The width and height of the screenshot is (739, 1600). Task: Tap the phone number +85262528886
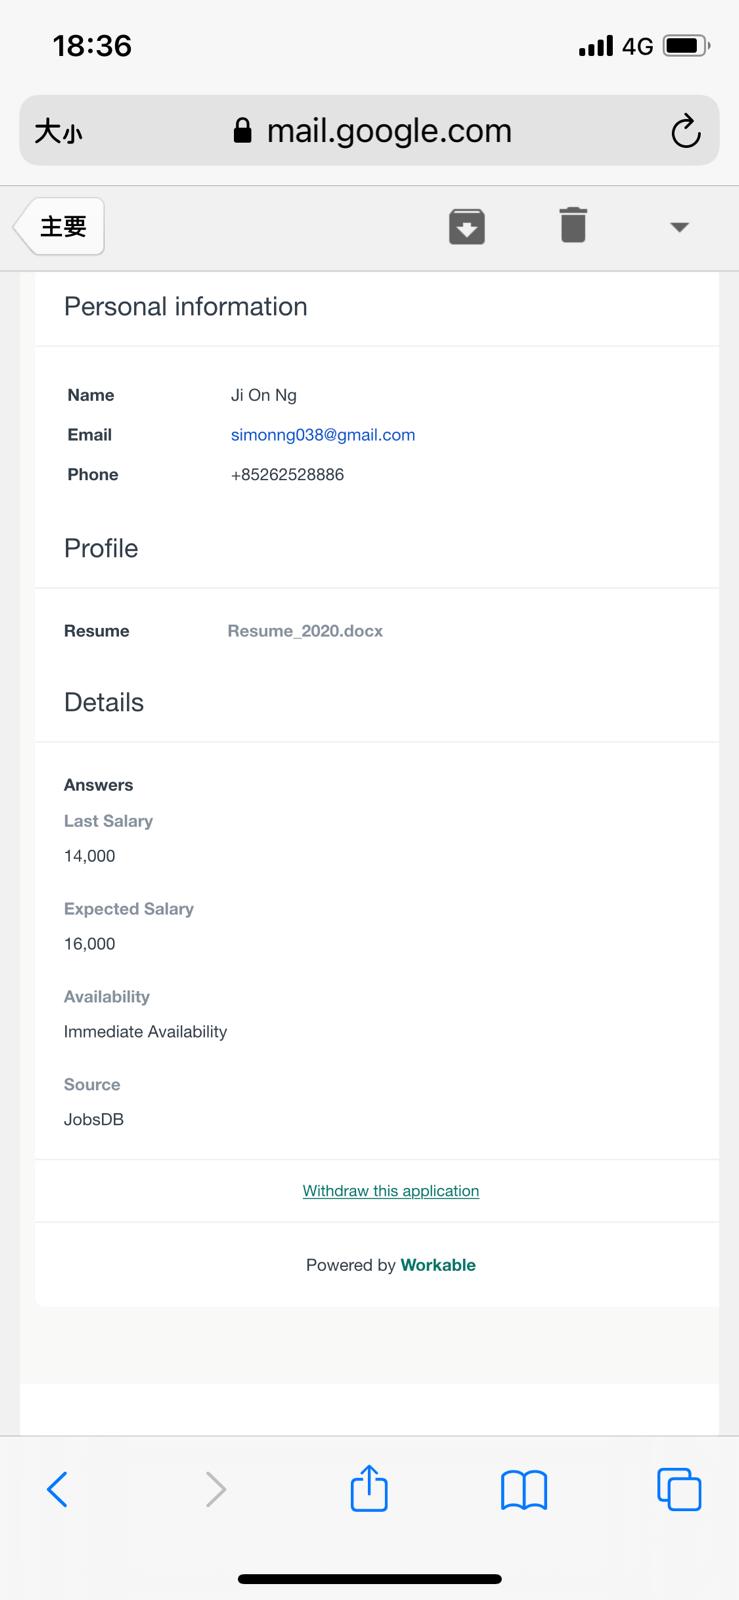[x=287, y=475]
